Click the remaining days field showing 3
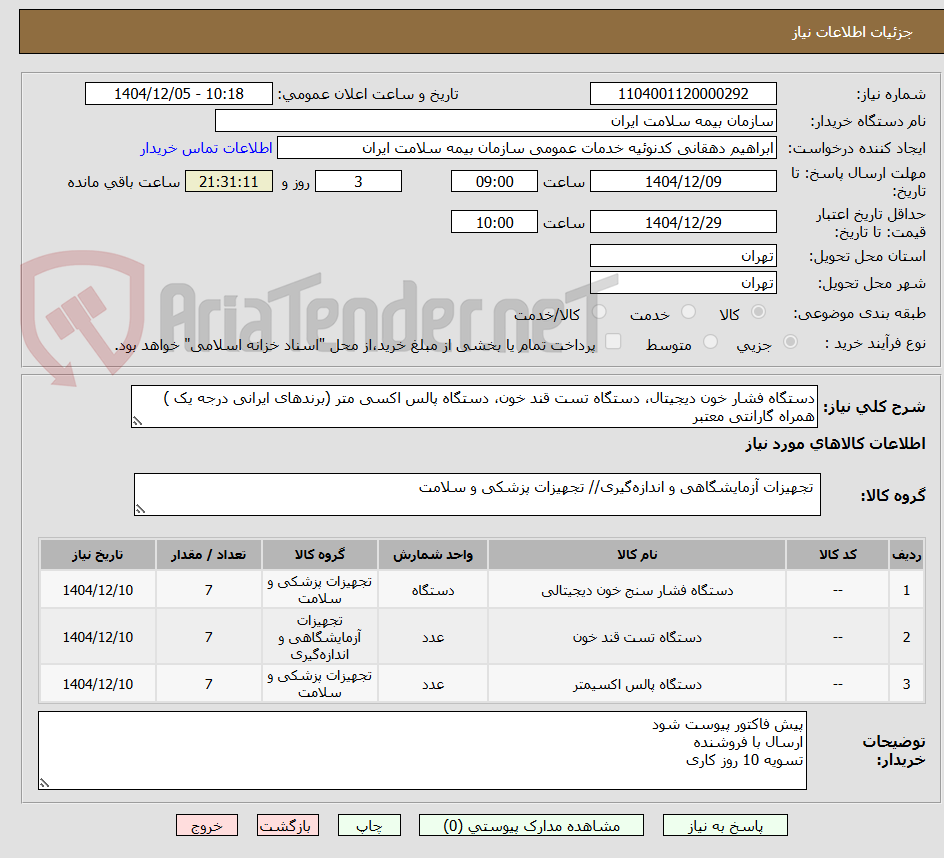 pyautogui.click(x=358, y=181)
